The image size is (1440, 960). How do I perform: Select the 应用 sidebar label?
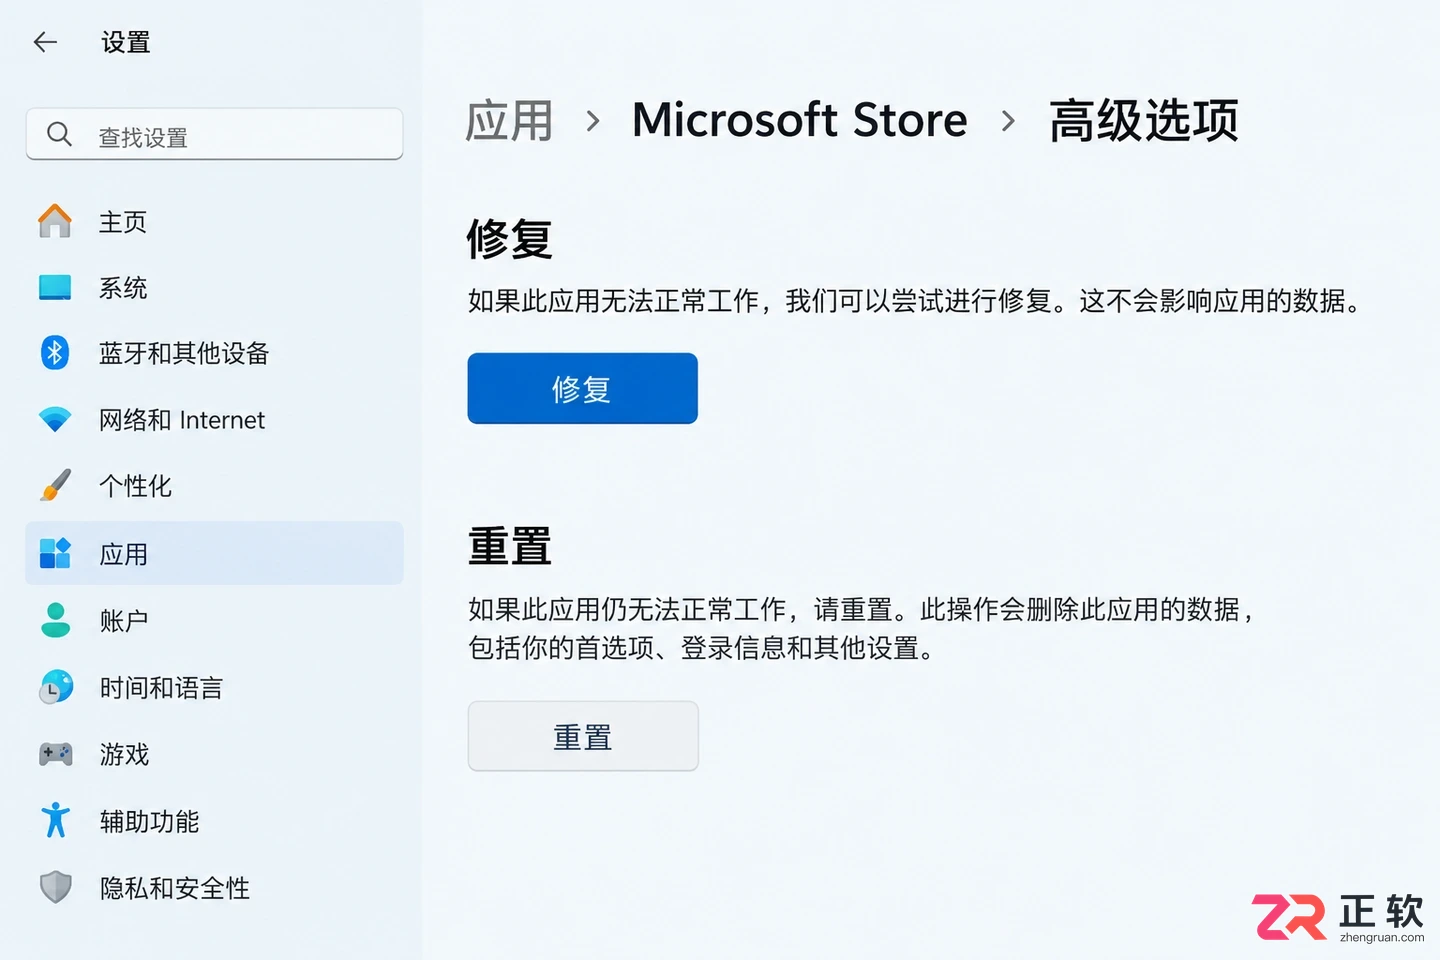[124, 554]
